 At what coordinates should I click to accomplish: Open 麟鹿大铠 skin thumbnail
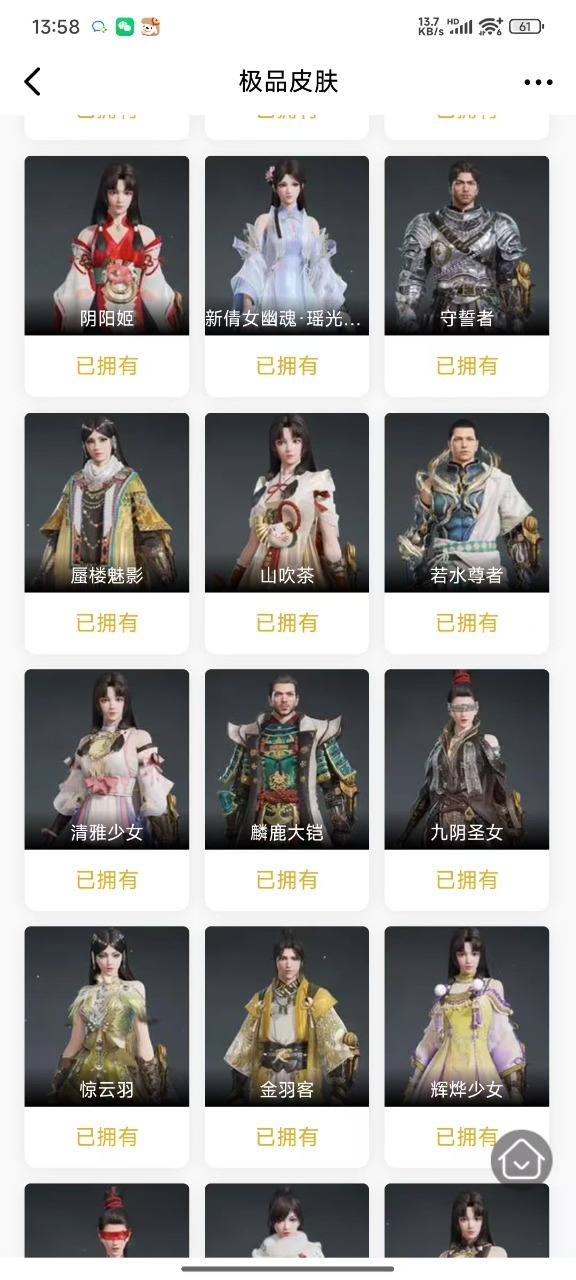(x=287, y=759)
